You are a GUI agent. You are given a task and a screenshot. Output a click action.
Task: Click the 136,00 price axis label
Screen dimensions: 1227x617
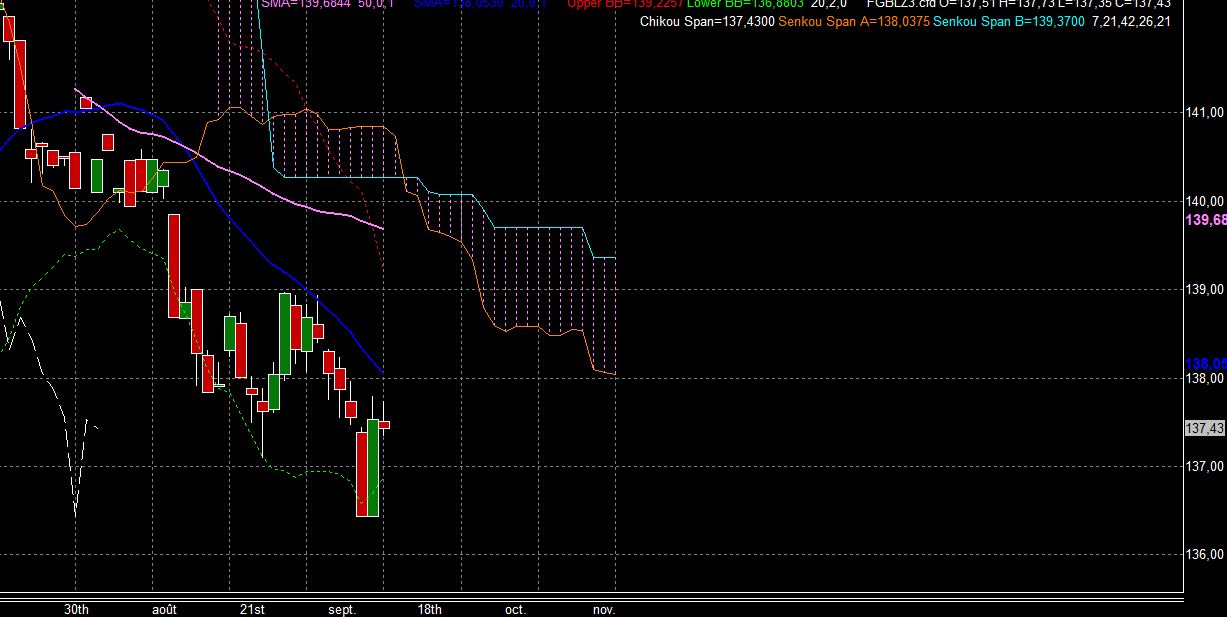coord(1205,554)
